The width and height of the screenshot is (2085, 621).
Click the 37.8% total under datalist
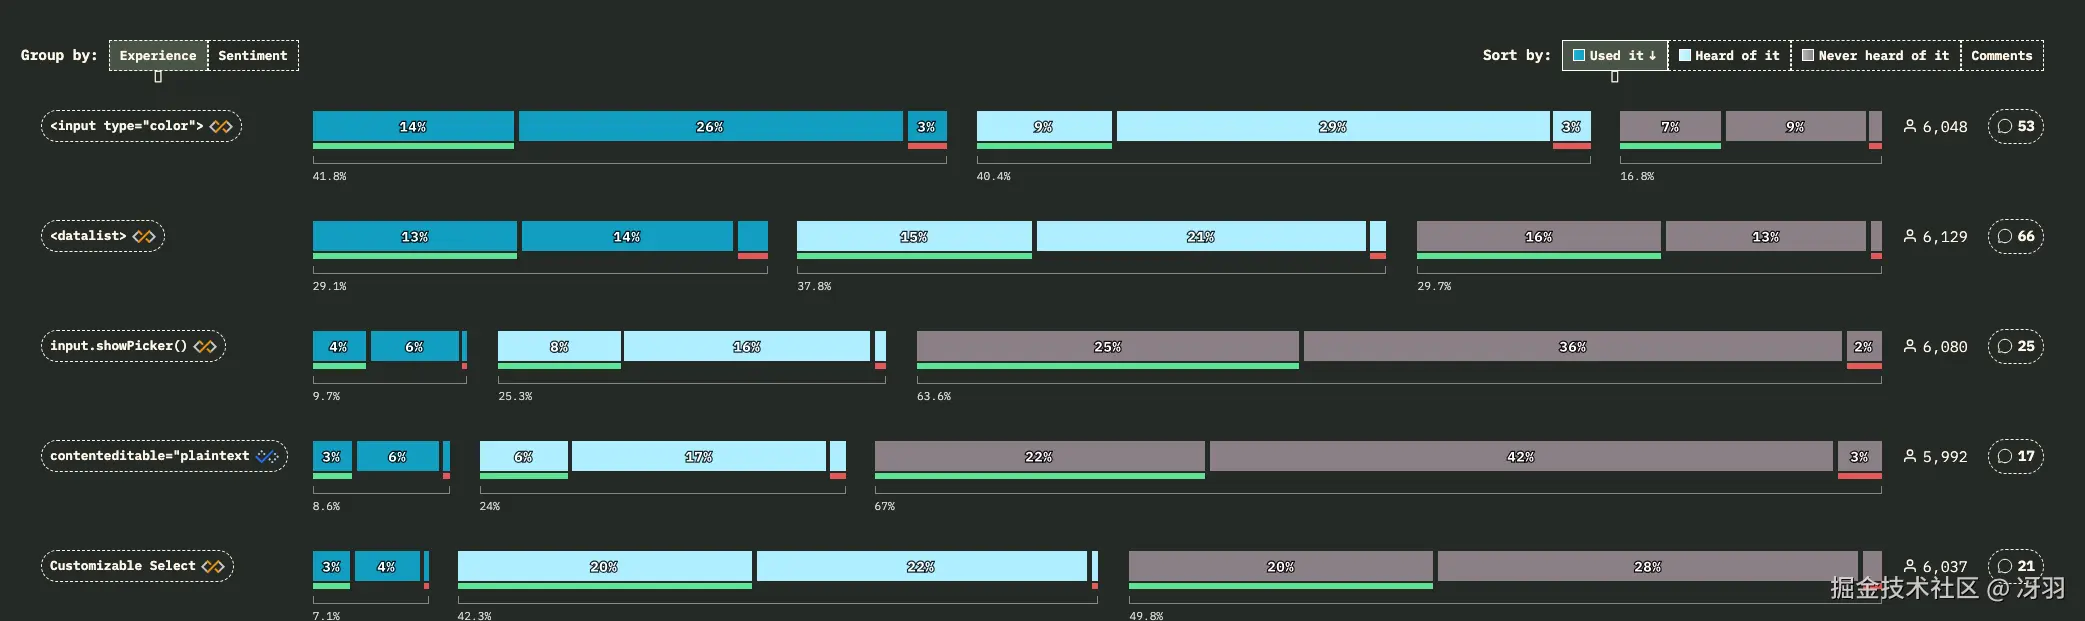814,286
